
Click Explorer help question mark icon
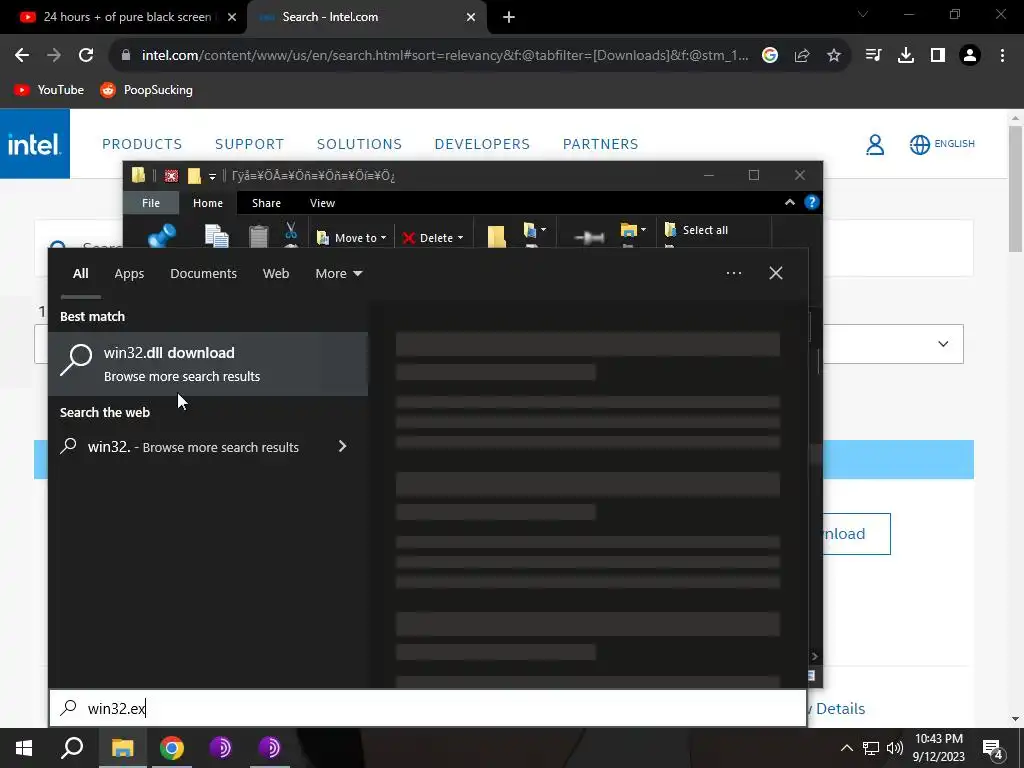[811, 202]
